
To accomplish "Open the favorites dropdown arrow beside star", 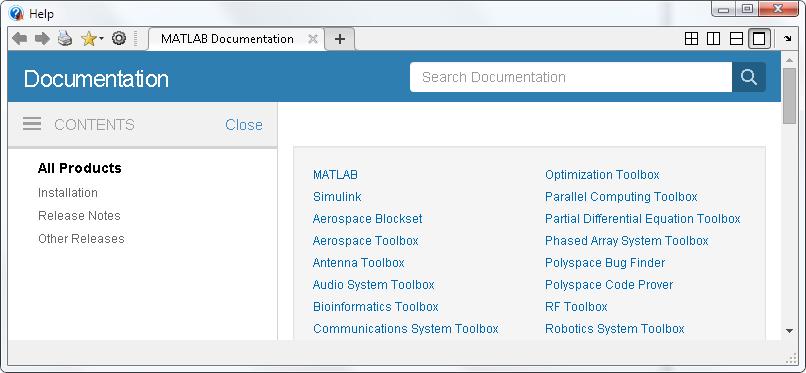I will [x=101, y=39].
